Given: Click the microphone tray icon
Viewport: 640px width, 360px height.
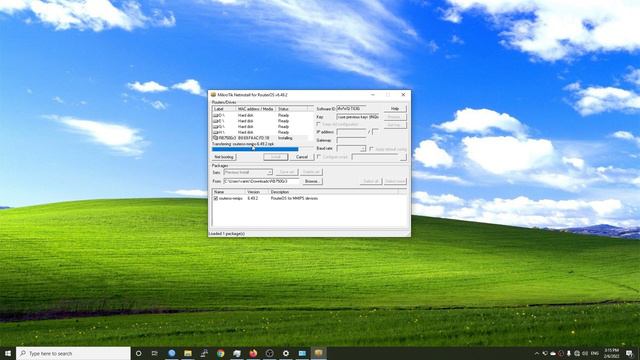Looking at the screenshot, I should (x=569, y=353).
